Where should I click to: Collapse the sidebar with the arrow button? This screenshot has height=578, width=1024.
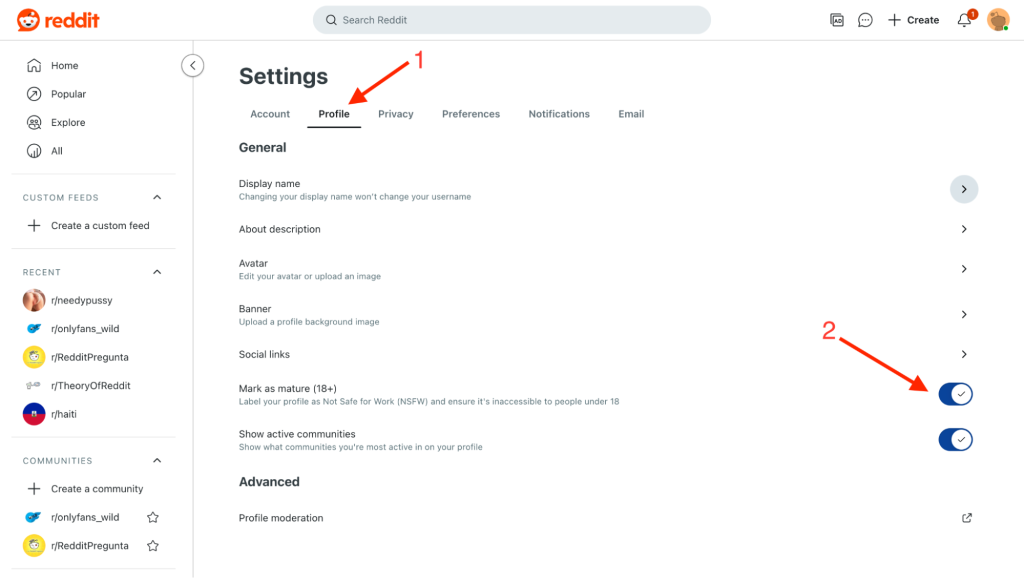pos(193,65)
